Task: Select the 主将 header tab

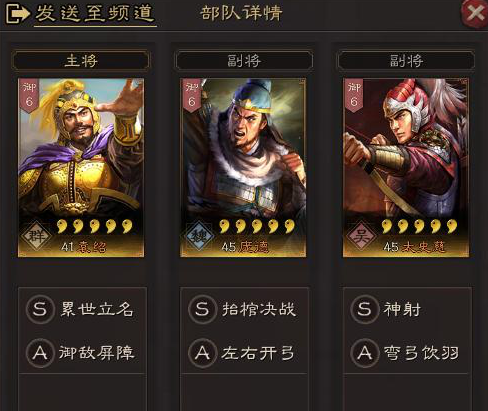Action: coord(81,61)
